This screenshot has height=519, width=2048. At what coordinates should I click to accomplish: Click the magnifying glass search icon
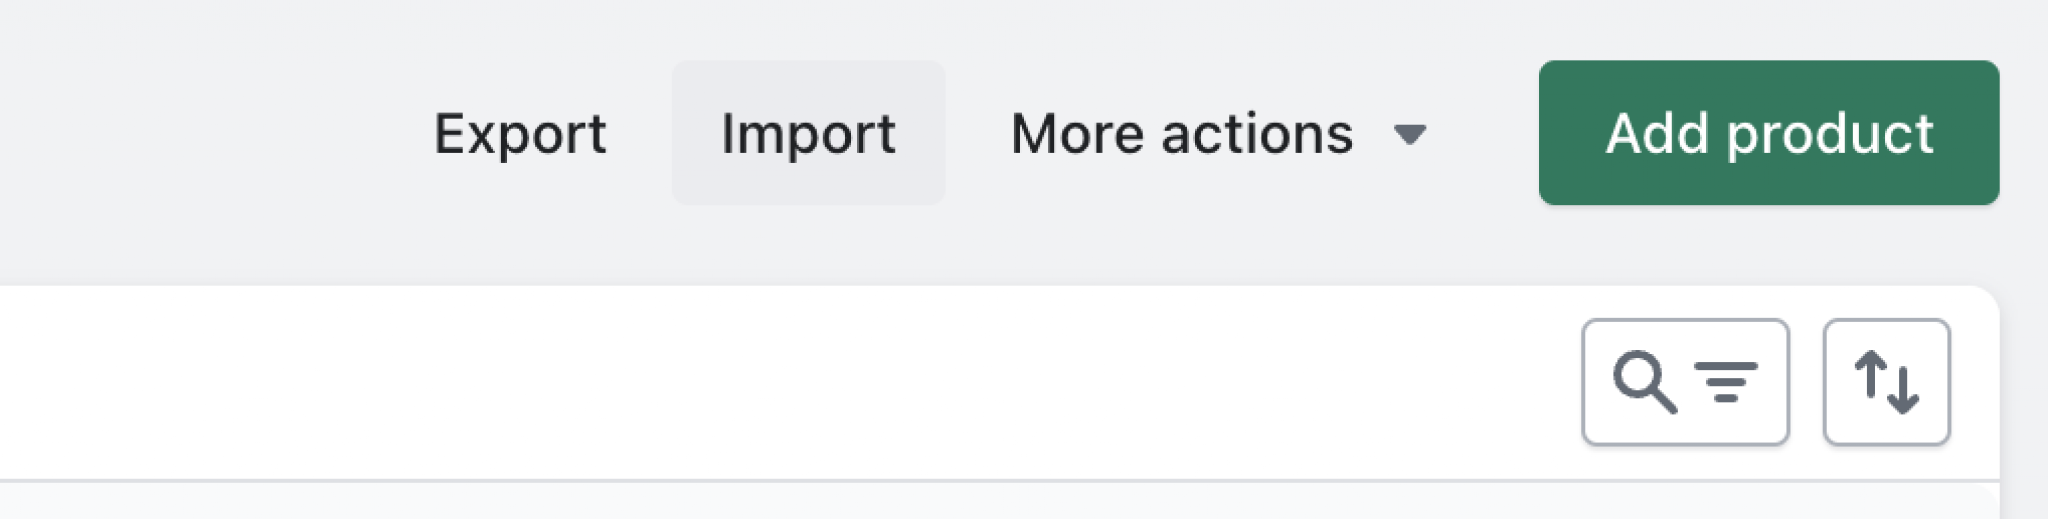[1643, 382]
